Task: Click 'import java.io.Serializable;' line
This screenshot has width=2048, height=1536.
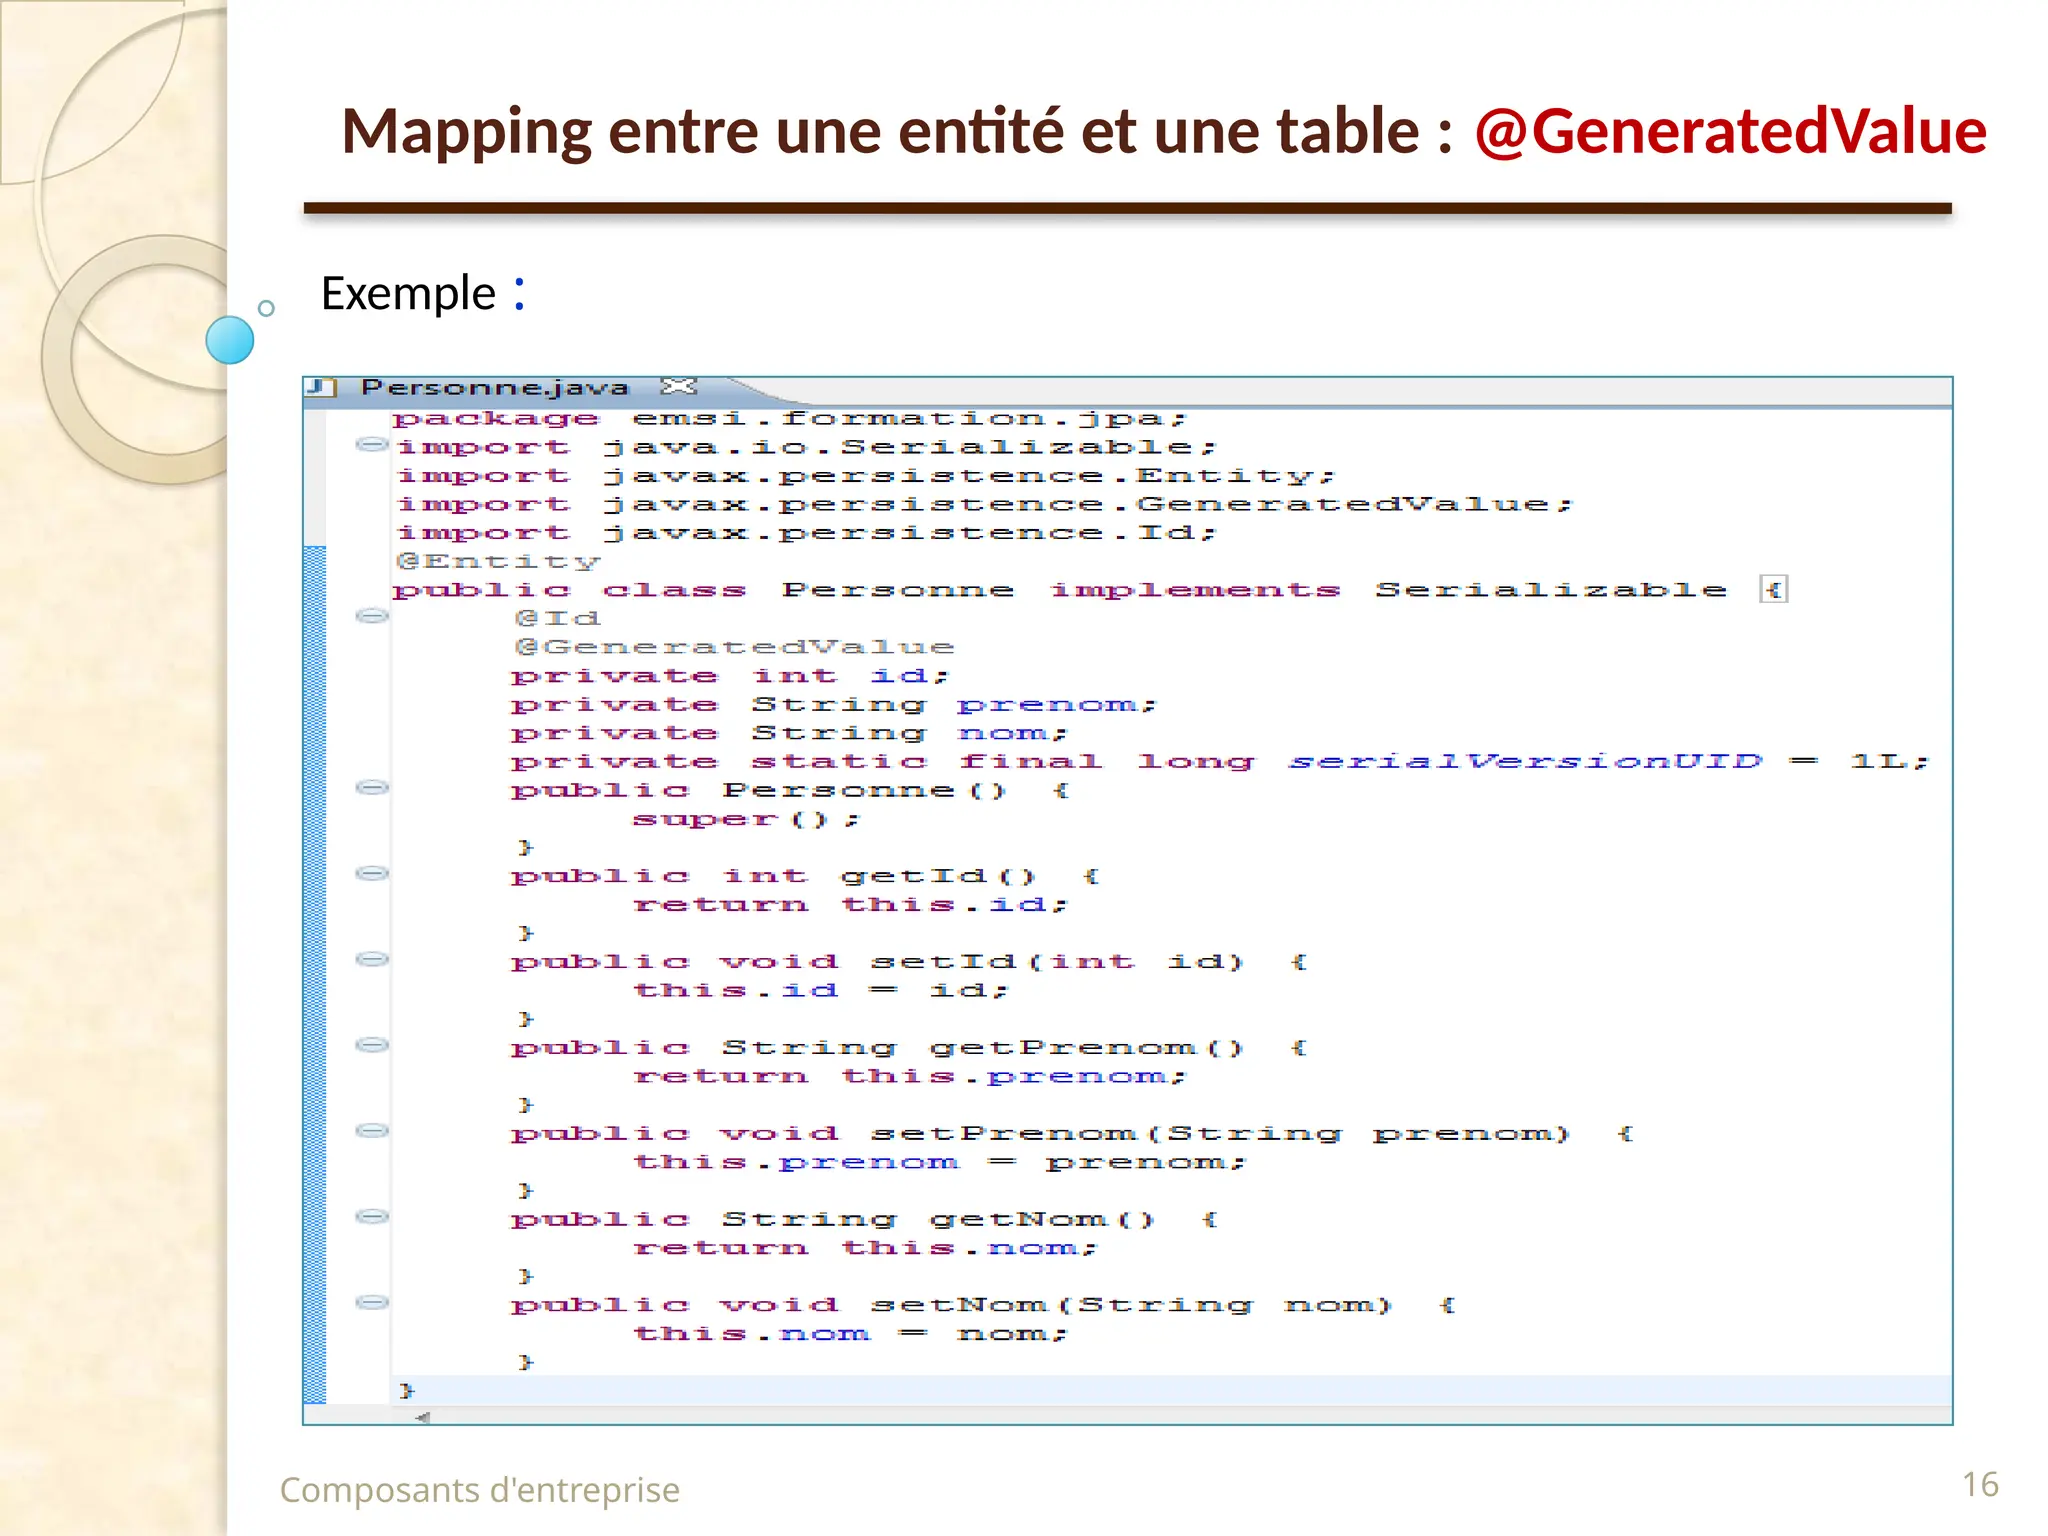Action: point(806,447)
